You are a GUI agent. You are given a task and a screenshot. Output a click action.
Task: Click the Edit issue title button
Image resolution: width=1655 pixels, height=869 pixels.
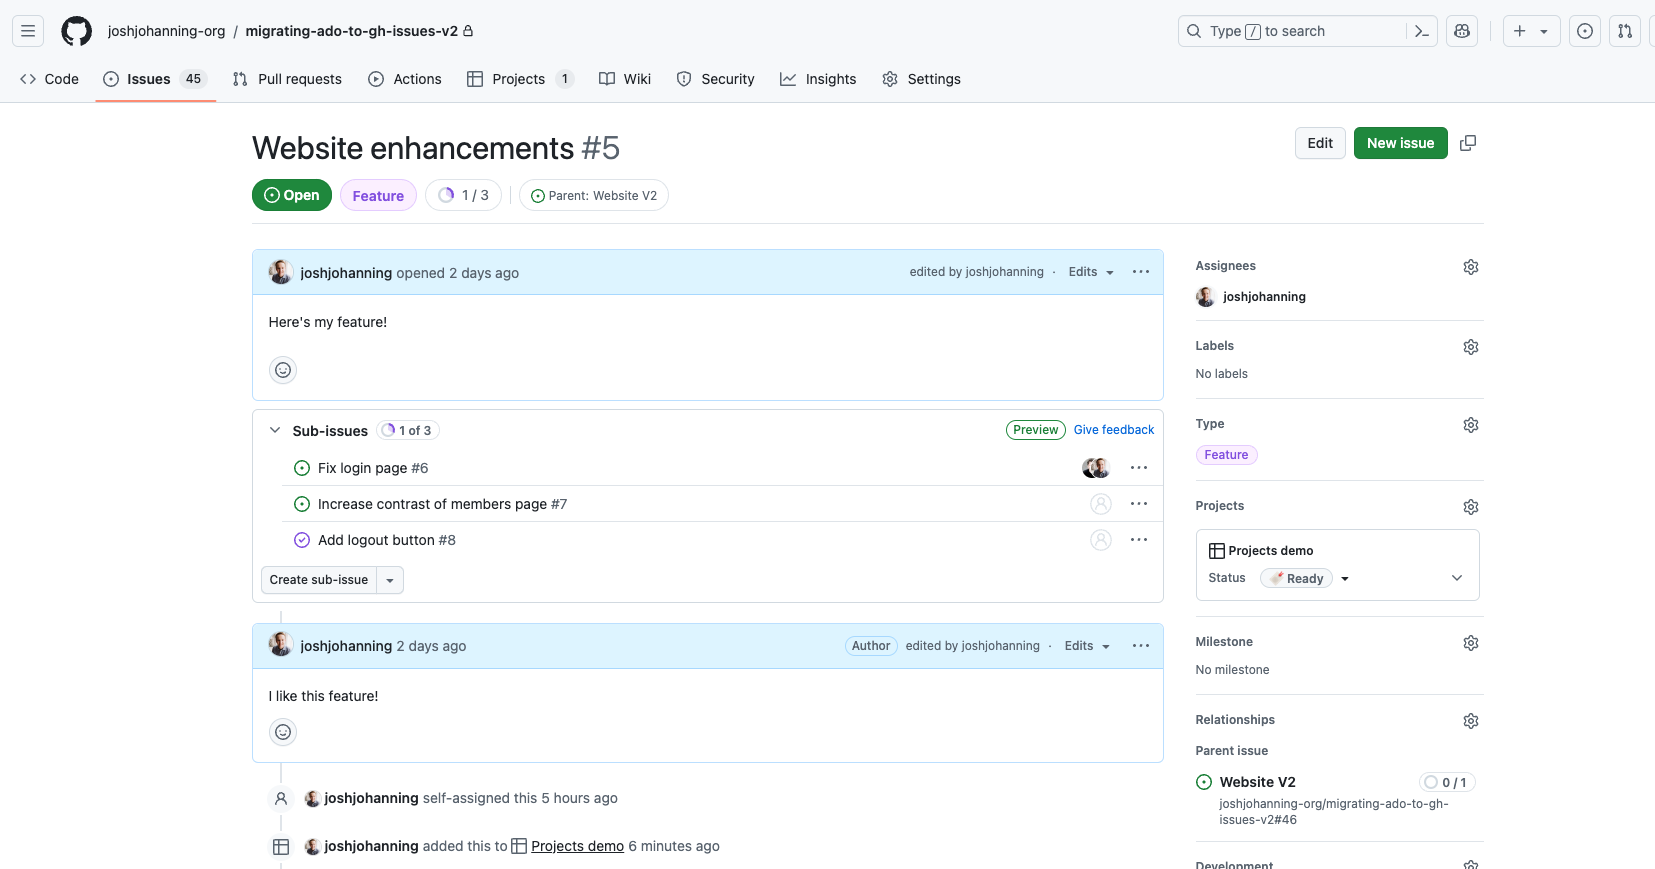click(x=1320, y=143)
